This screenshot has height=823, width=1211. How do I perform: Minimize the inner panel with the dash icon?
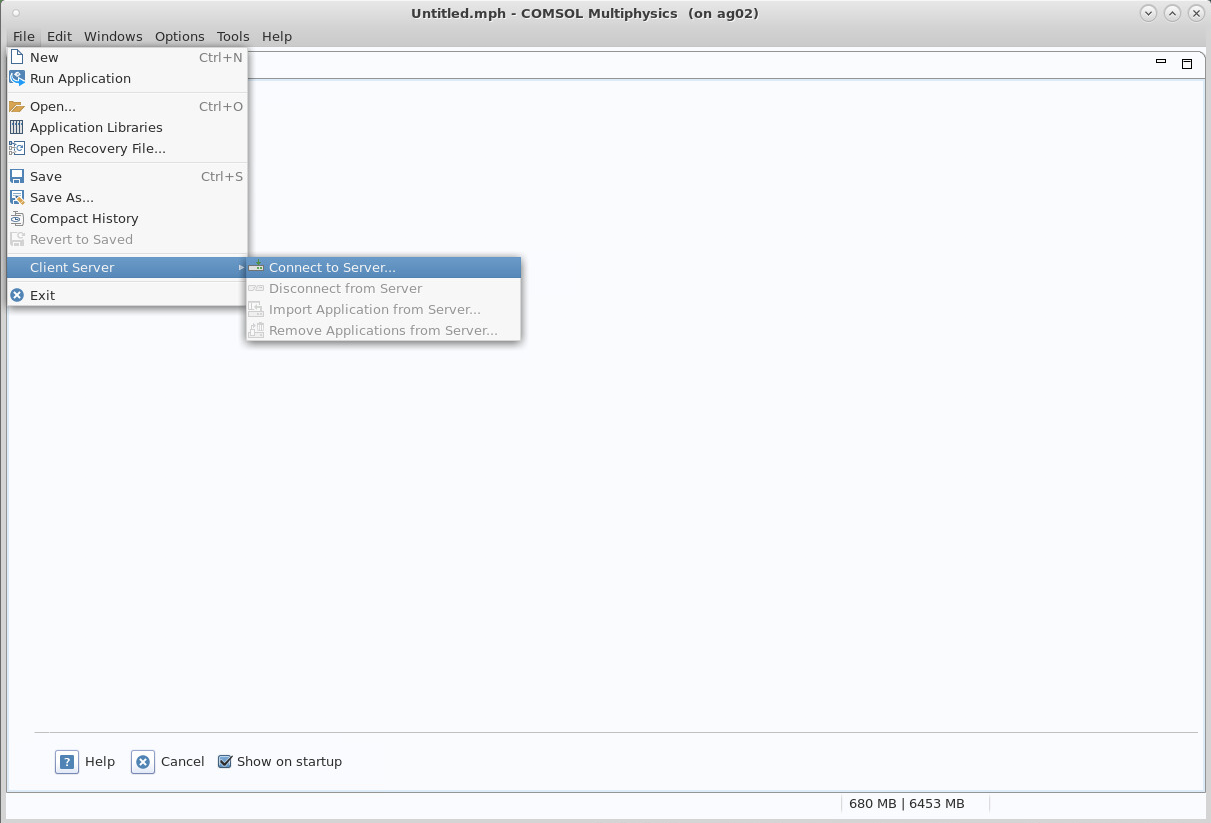[x=1161, y=62]
